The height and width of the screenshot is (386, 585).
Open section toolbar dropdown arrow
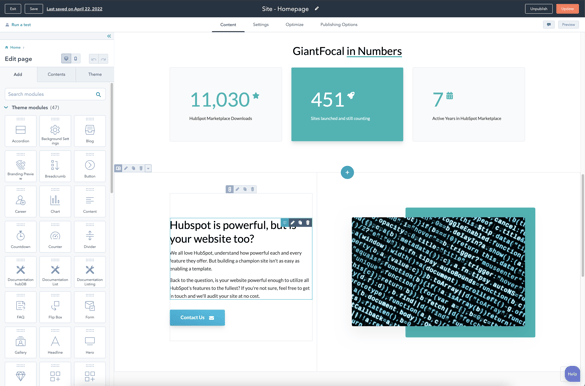[148, 168]
